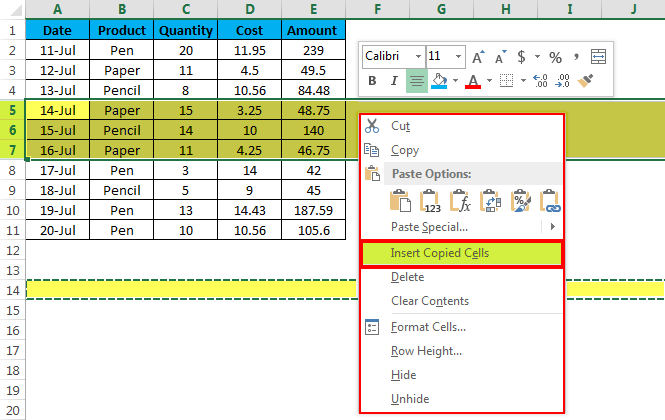Viewport: 665px width, 420px height.
Task: Open the font size 11 dropdown
Action: pos(459,57)
